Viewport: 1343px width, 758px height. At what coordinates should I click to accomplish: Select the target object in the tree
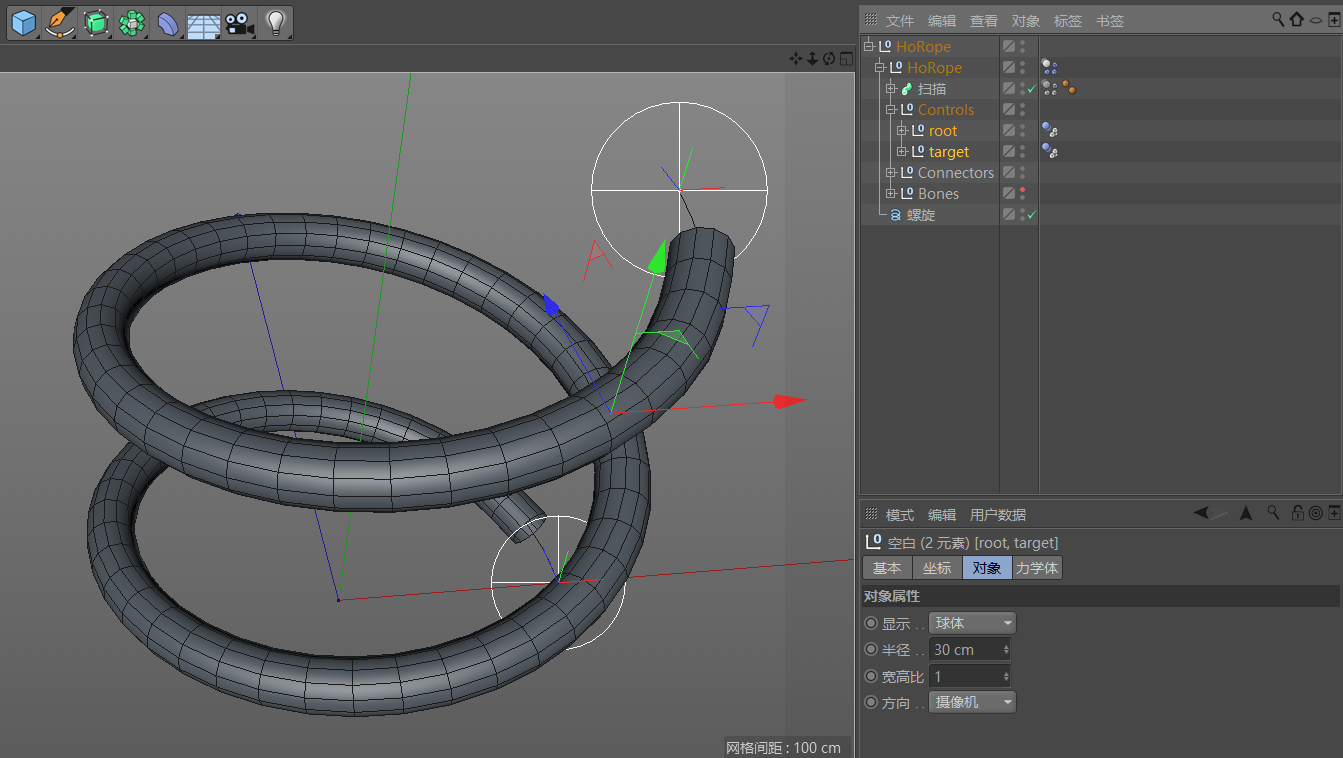point(948,152)
